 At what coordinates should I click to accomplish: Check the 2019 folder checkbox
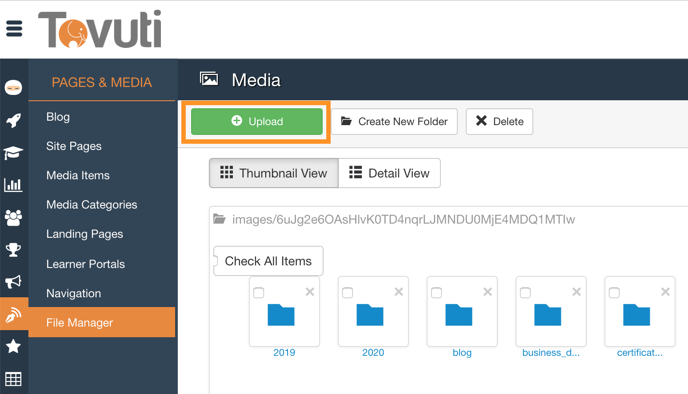pos(259,293)
